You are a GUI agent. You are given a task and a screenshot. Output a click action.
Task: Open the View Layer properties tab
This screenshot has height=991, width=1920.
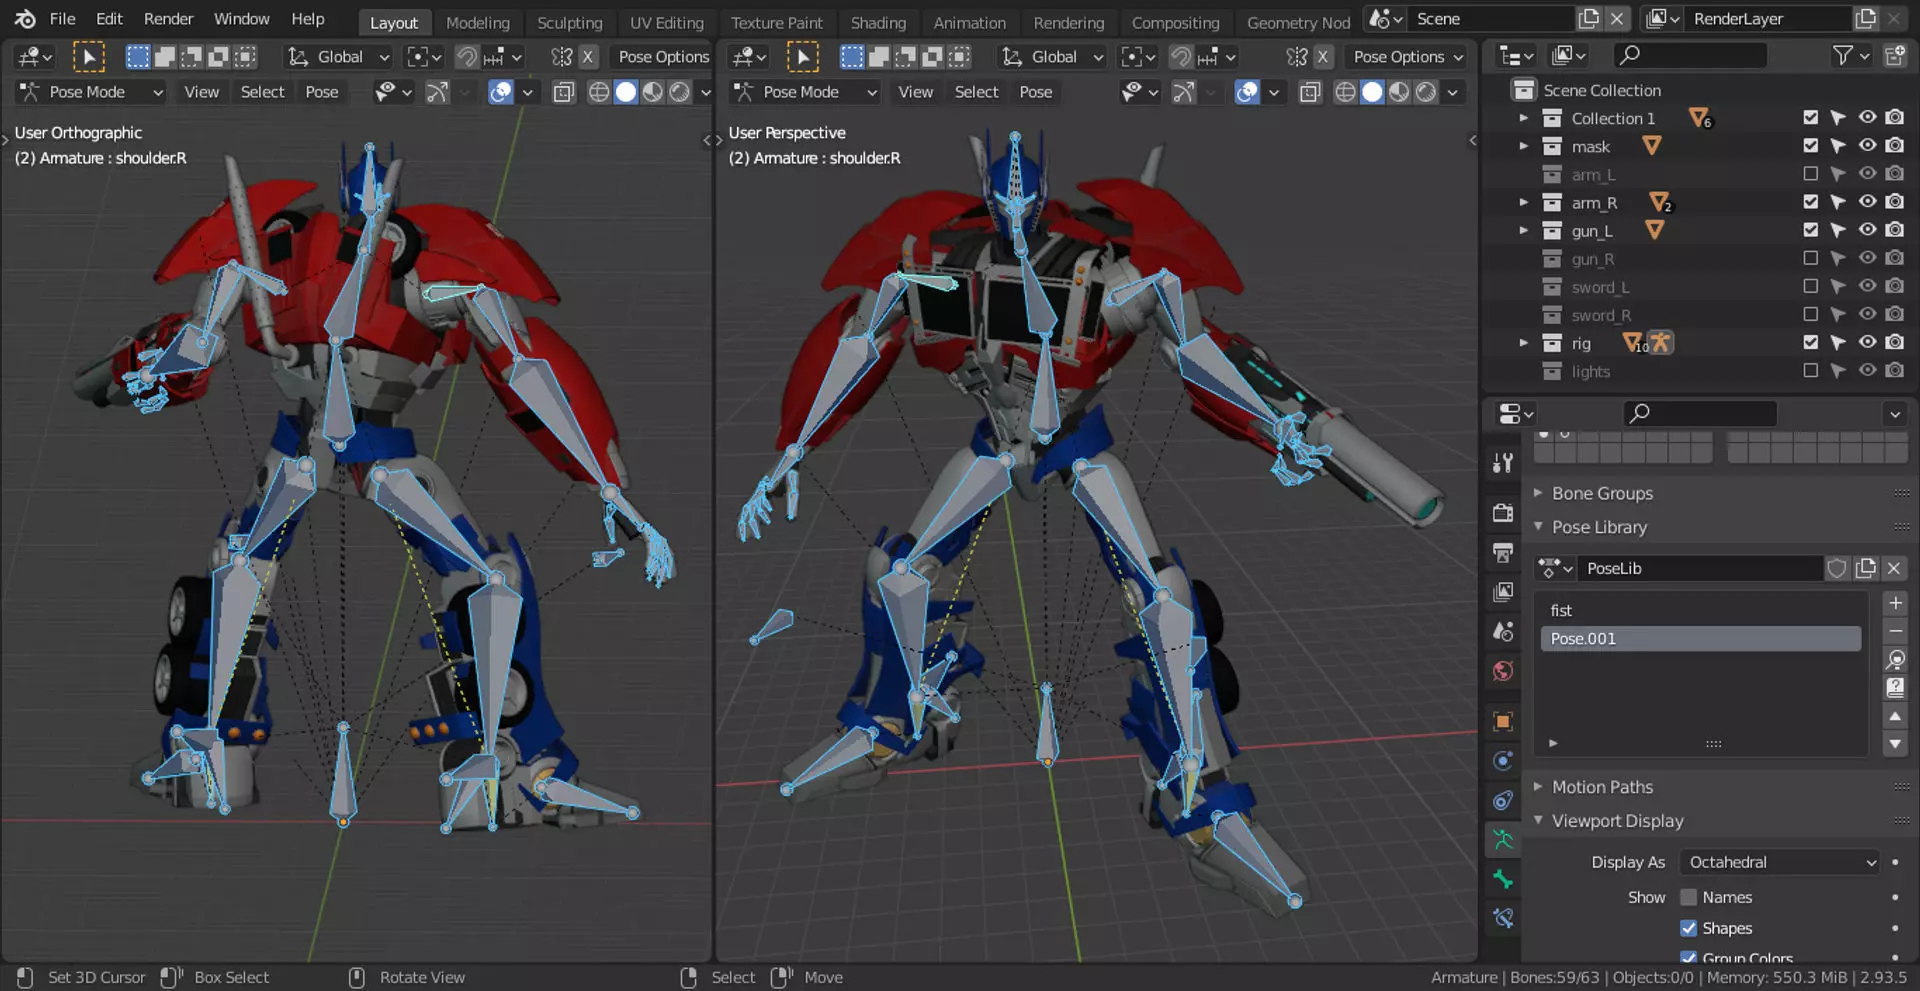click(x=1502, y=592)
